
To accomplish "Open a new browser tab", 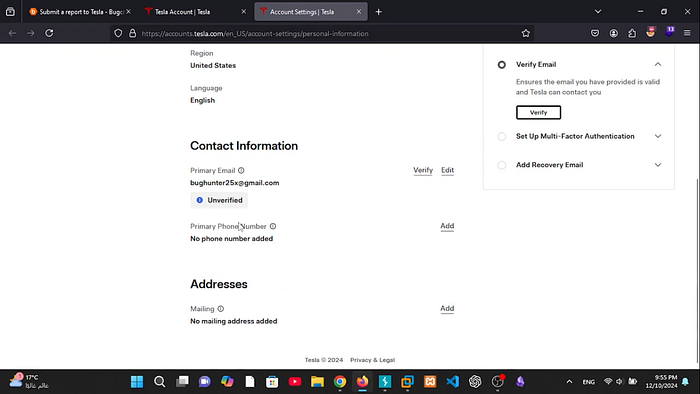I will pos(379,12).
